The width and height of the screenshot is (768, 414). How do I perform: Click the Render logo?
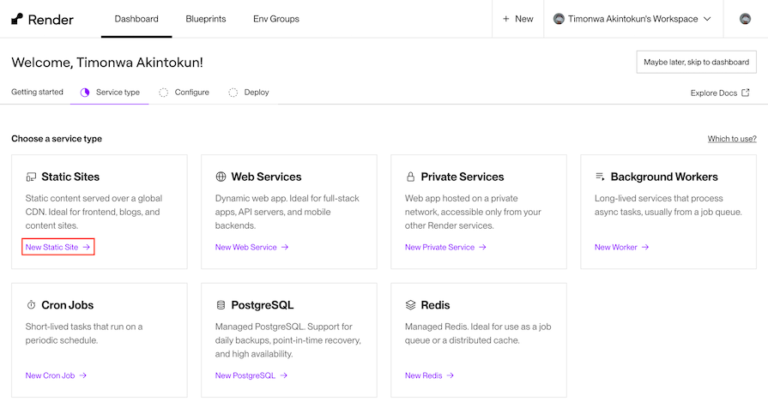click(43, 19)
